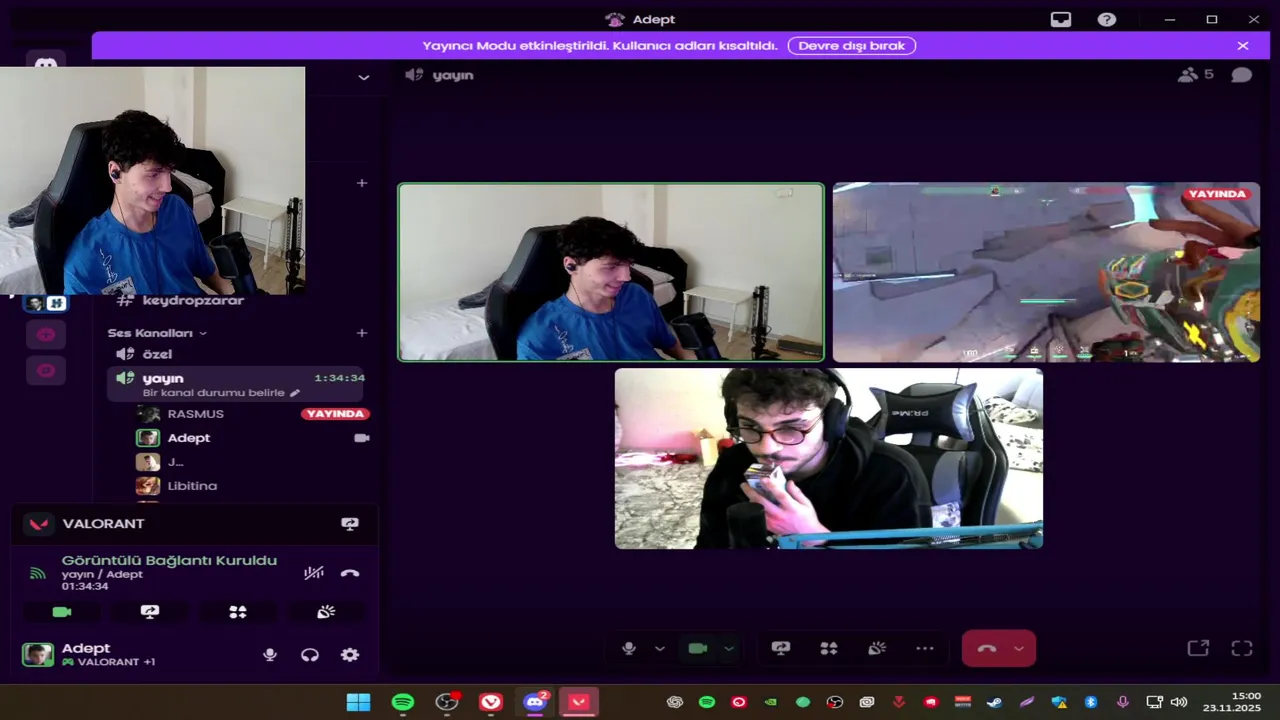
Task: Toggle noise suppression in the voice panel
Action: (314, 573)
